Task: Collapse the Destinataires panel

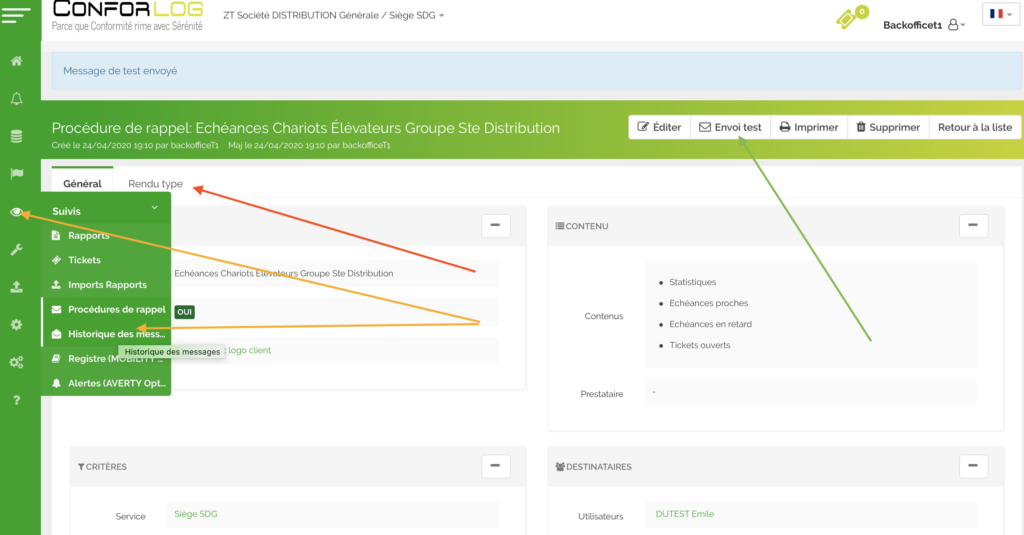Action: [x=973, y=466]
